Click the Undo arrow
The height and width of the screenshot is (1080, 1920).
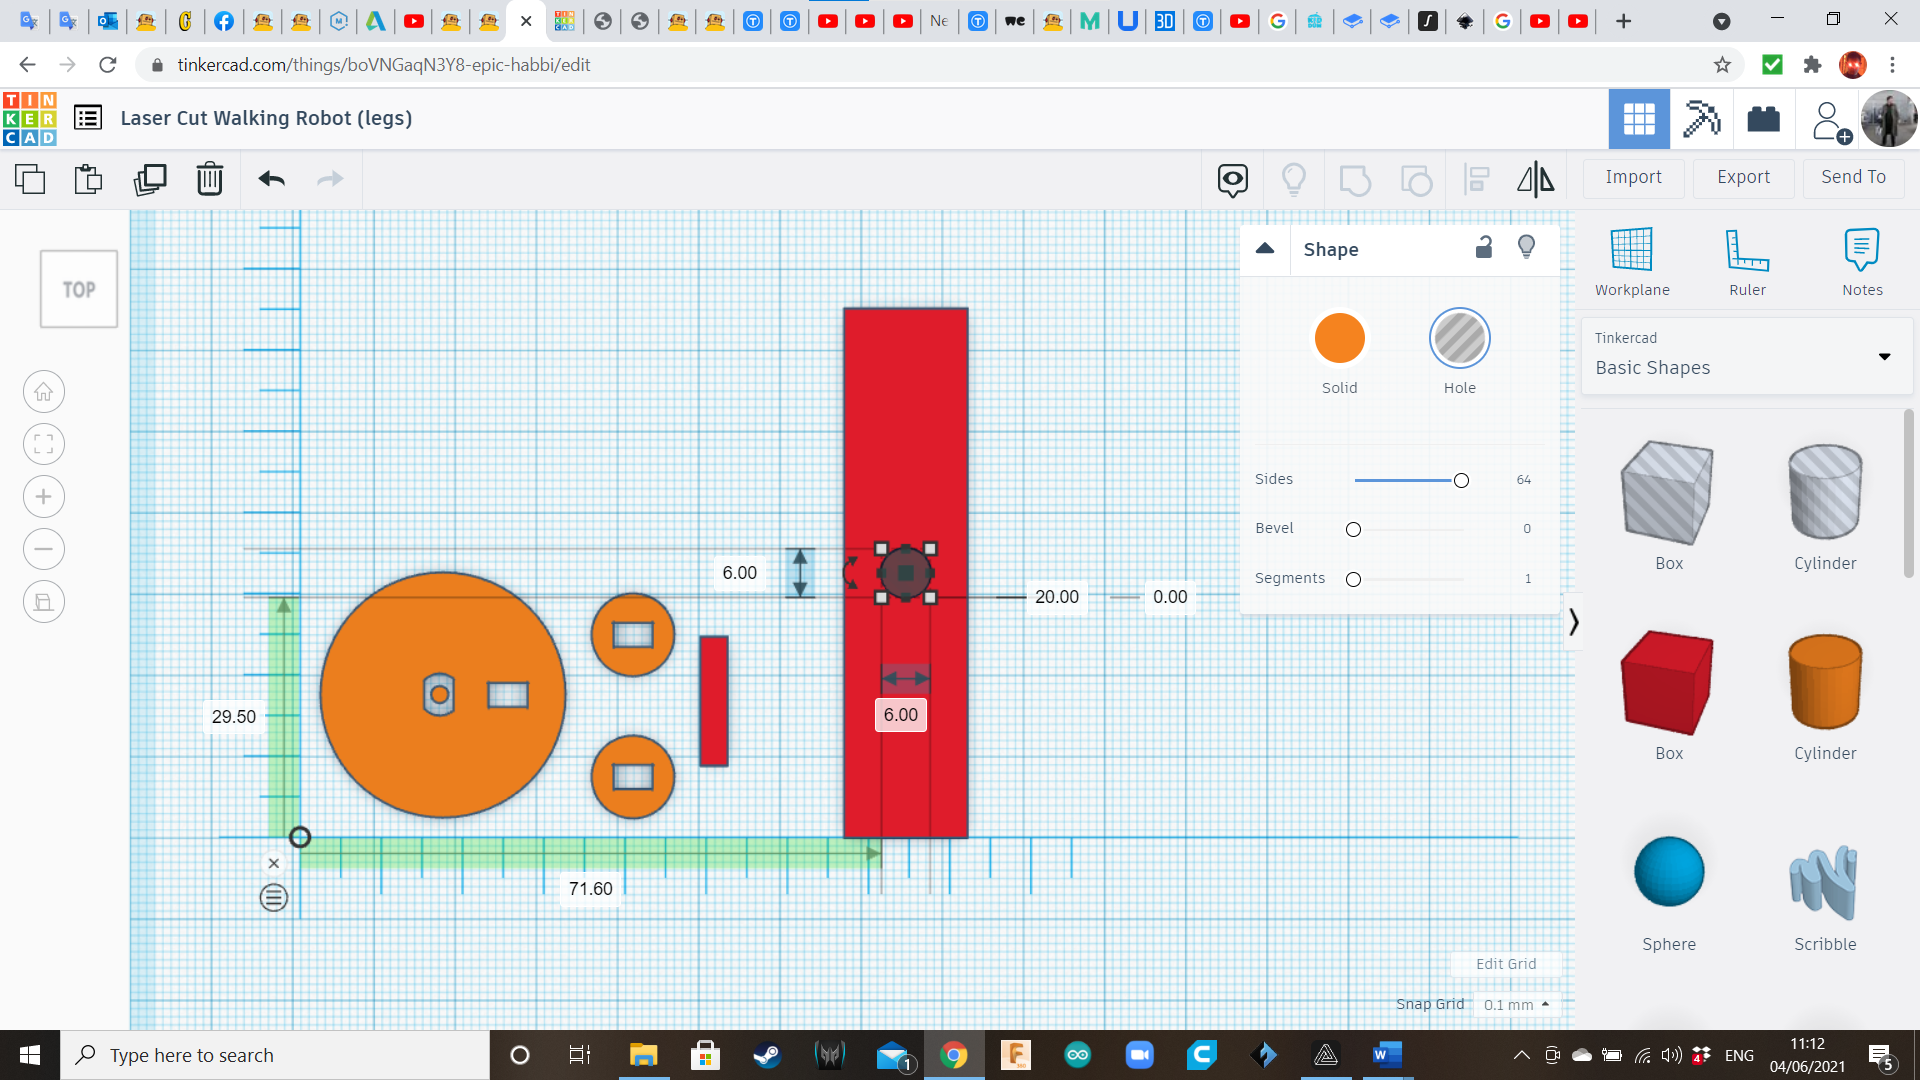[271, 180]
